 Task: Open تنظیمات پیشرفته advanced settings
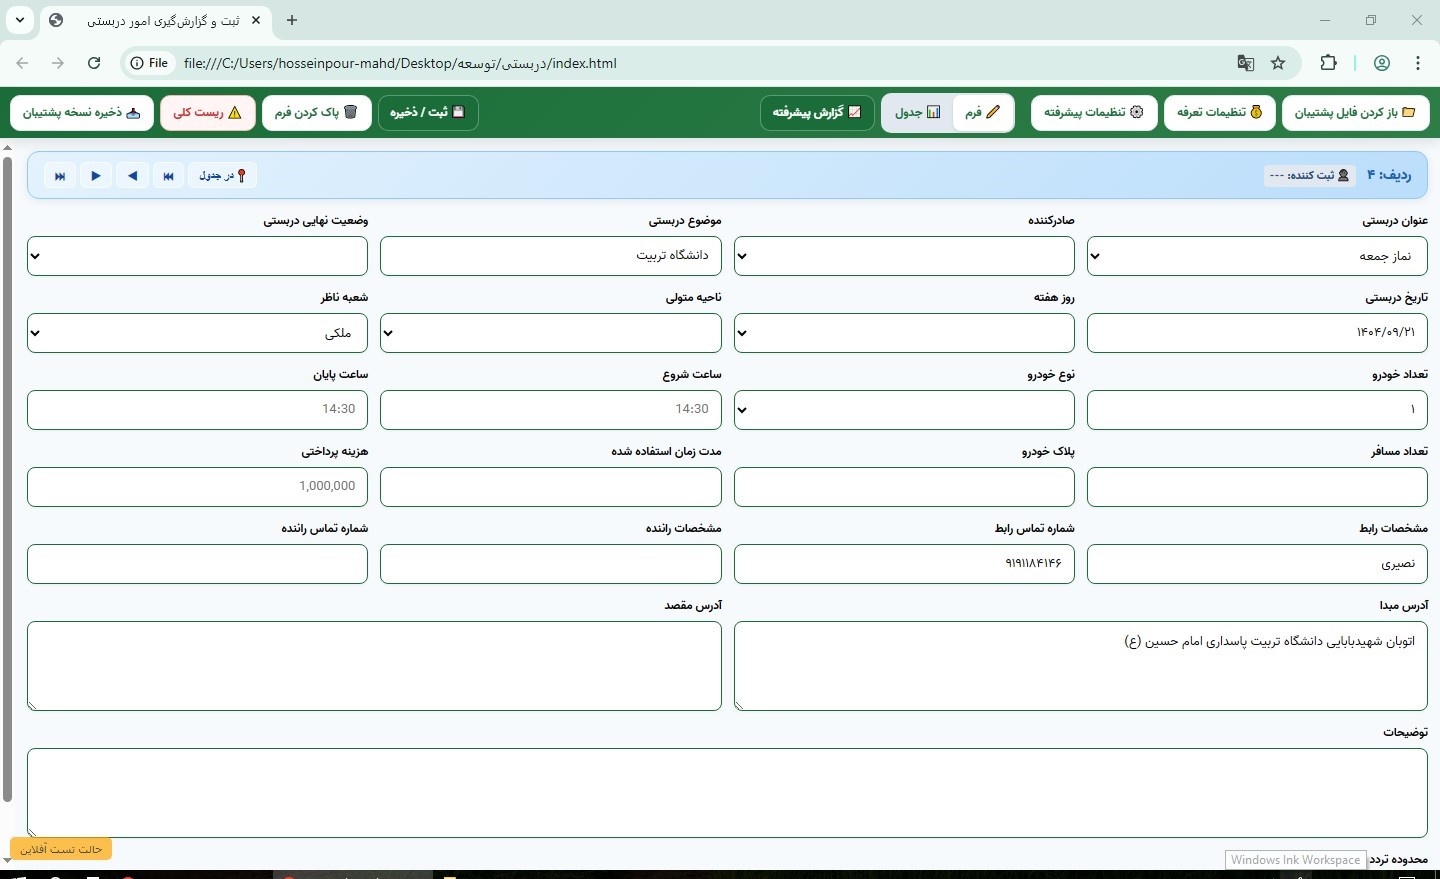click(x=1094, y=112)
